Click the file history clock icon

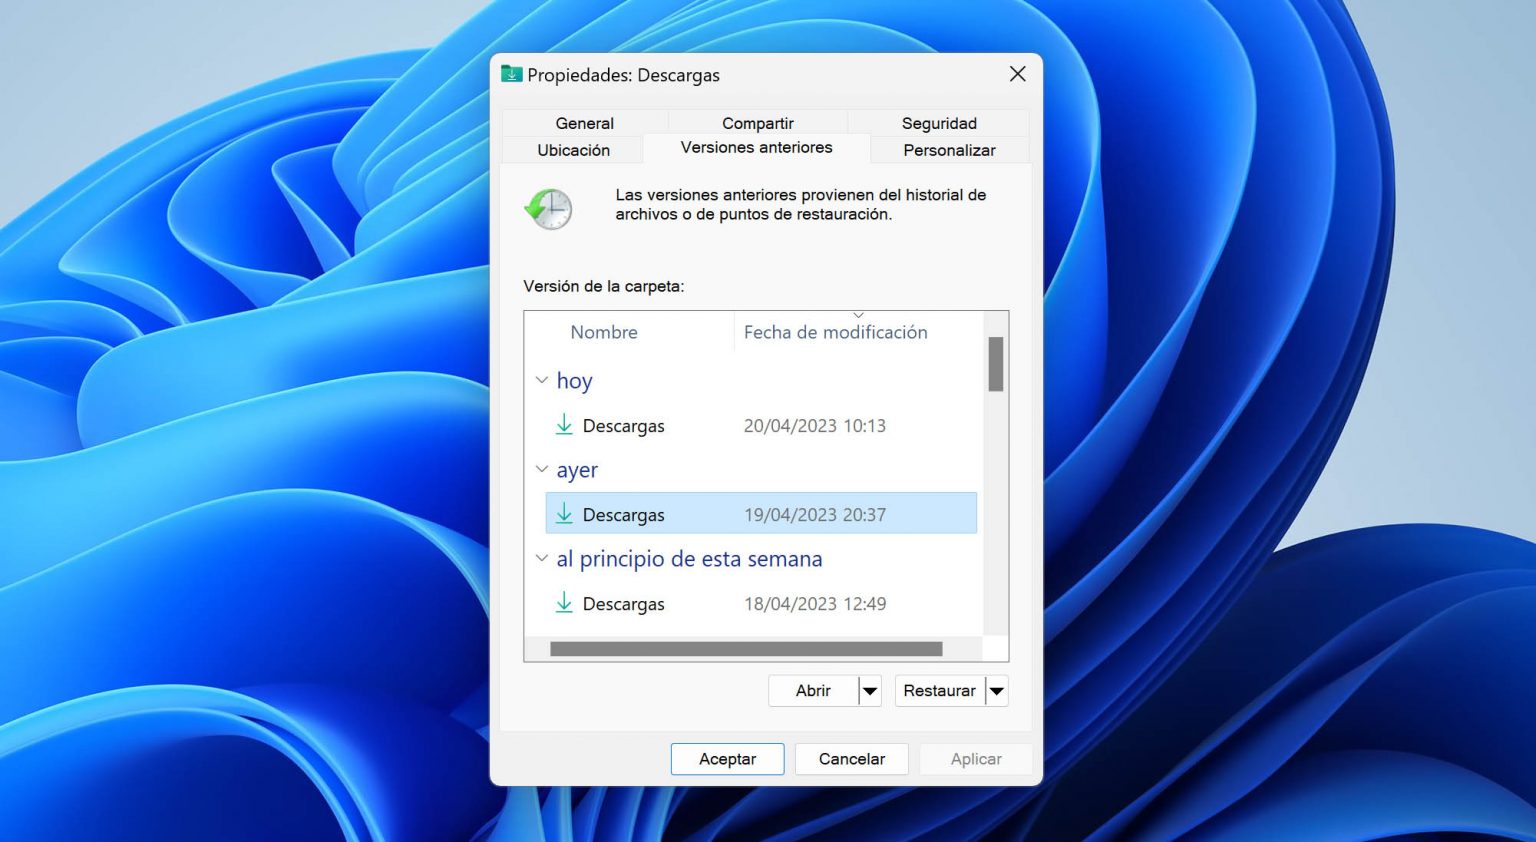coord(548,209)
